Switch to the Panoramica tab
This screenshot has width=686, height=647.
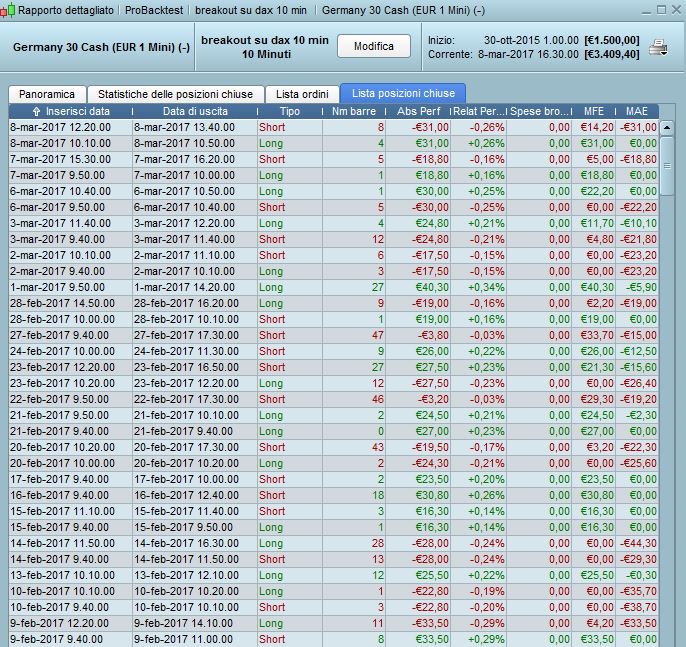click(x=47, y=94)
